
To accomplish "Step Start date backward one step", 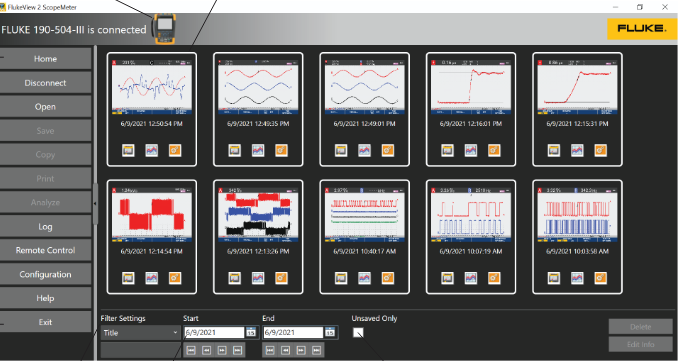I will (207, 350).
